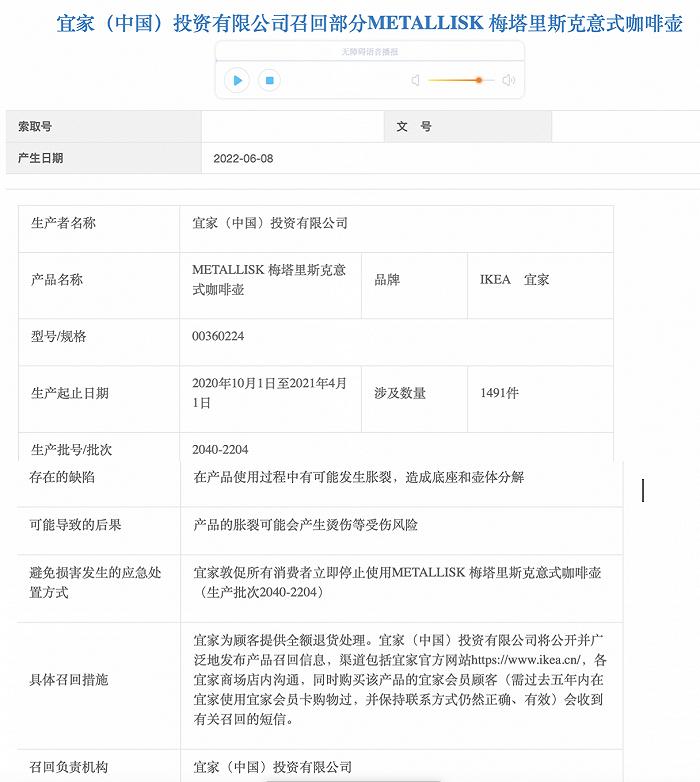This screenshot has width=700, height=782.
Task: Select the model number 00360224
Action: click(218, 336)
